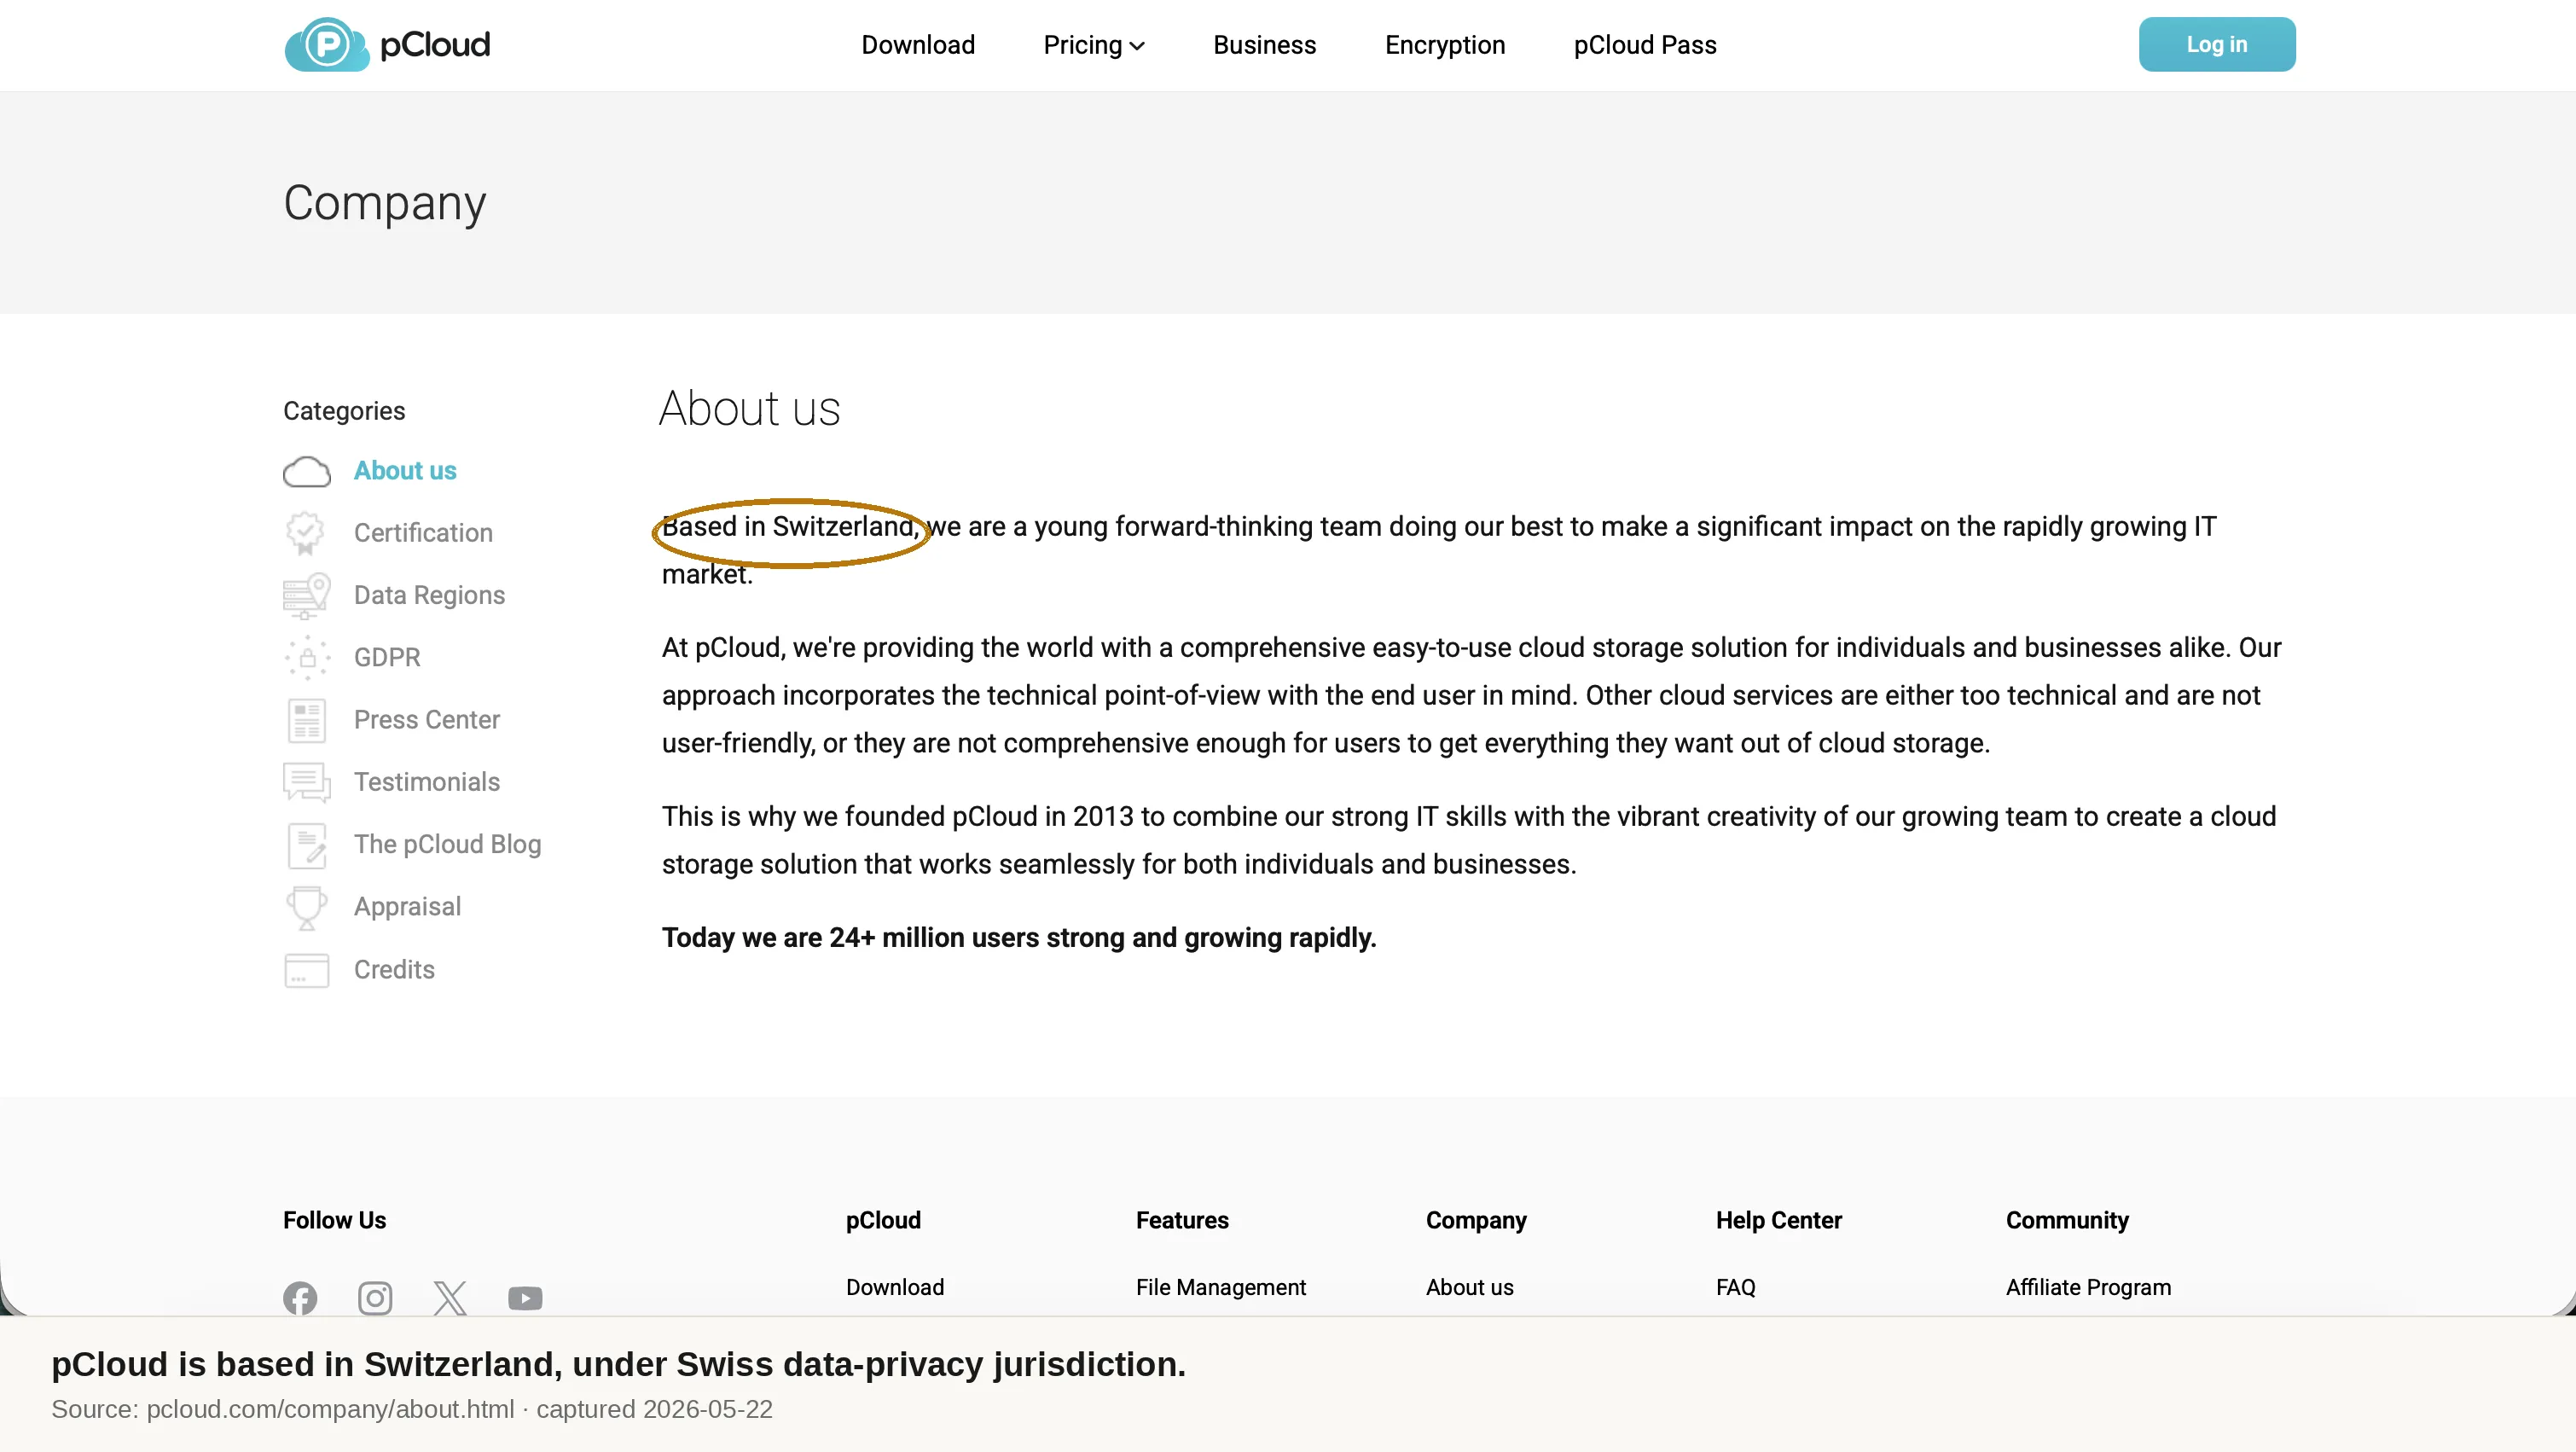This screenshot has height=1452, width=2576.
Task: Click 'Today we are 24+ million users' text
Action: (1018, 938)
